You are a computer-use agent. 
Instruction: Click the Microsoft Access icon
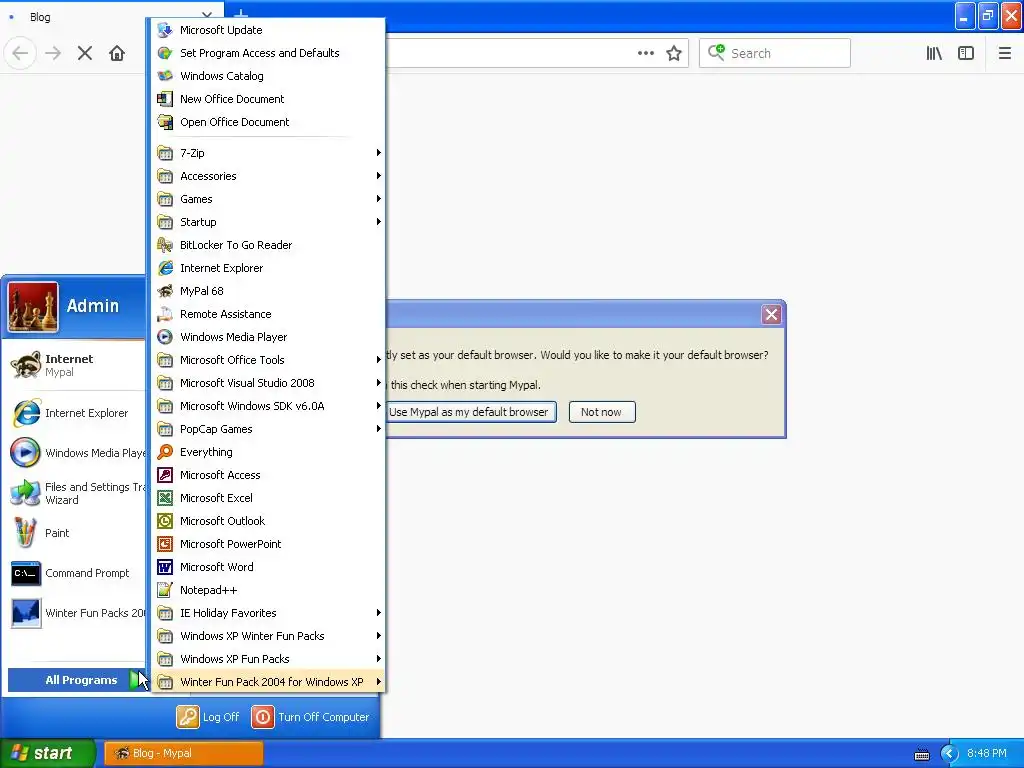165,475
